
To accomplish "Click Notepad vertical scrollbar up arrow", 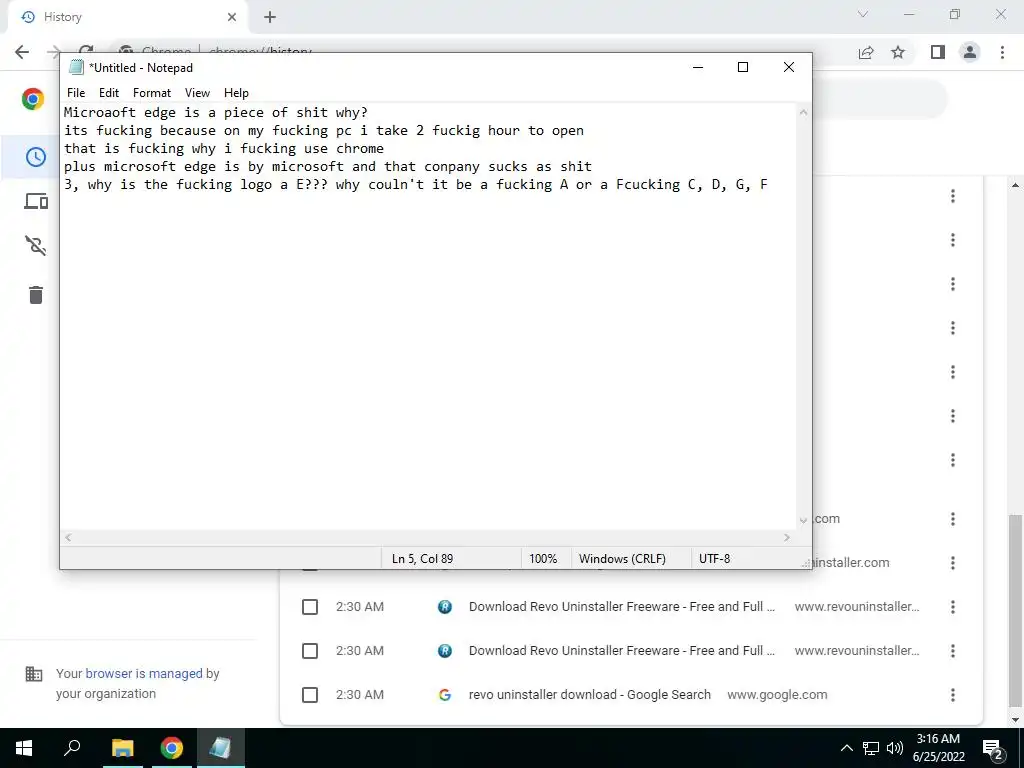I will [x=803, y=112].
